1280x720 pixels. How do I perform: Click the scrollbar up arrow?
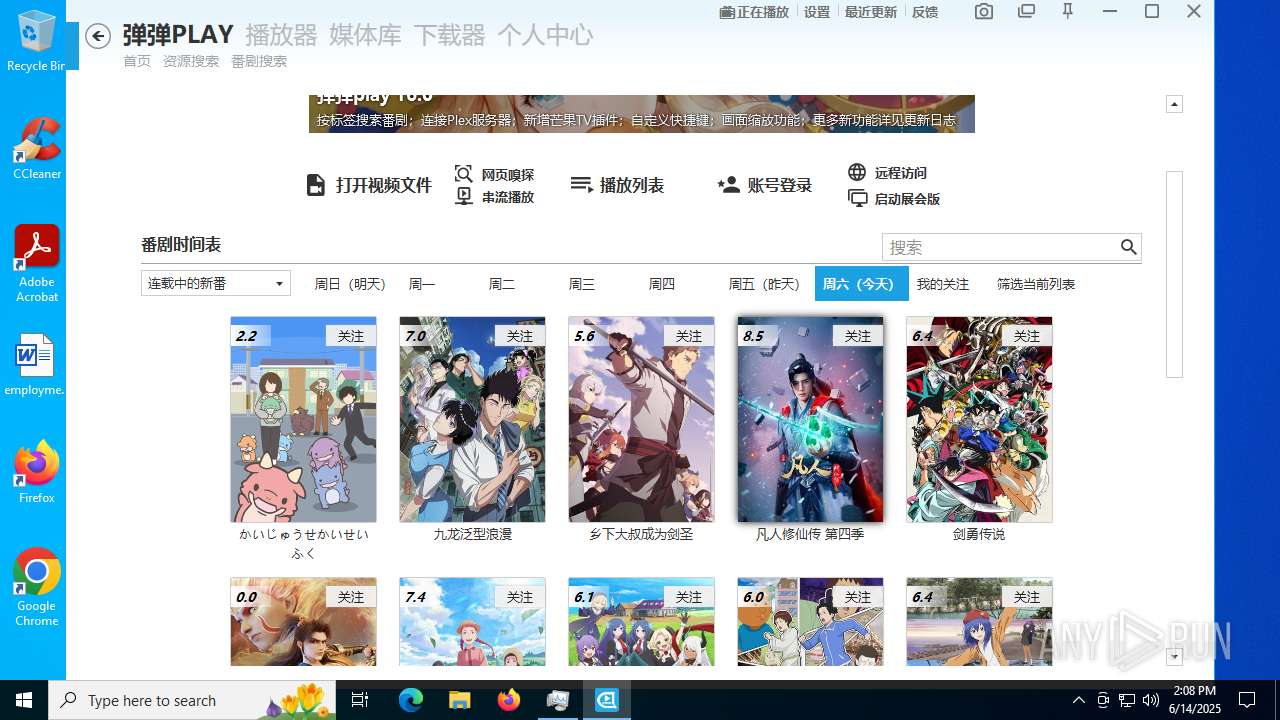pyautogui.click(x=1175, y=104)
